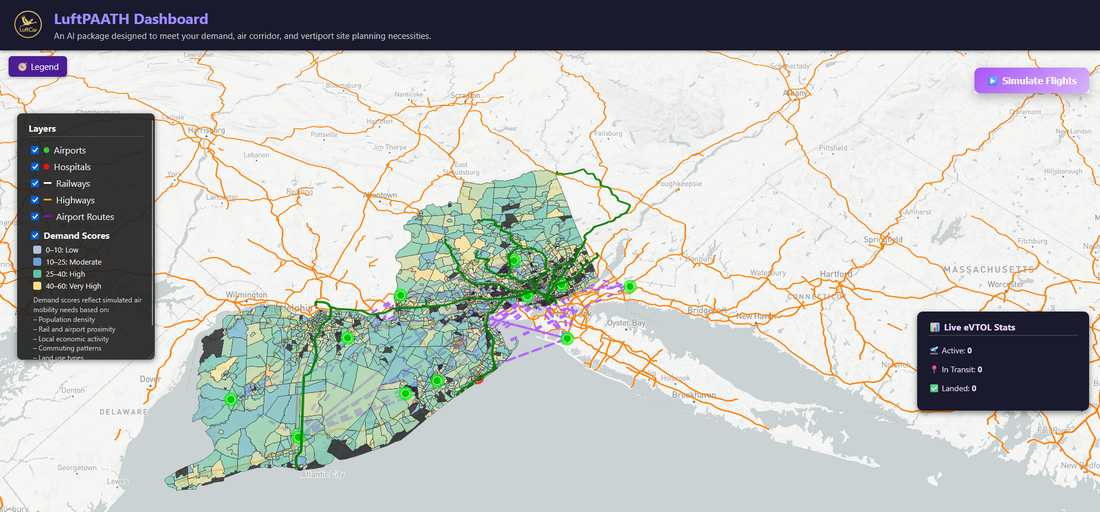Disable the Hospitals layer checkbox
The height and width of the screenshot is (512, 1100).
[35, 167]
